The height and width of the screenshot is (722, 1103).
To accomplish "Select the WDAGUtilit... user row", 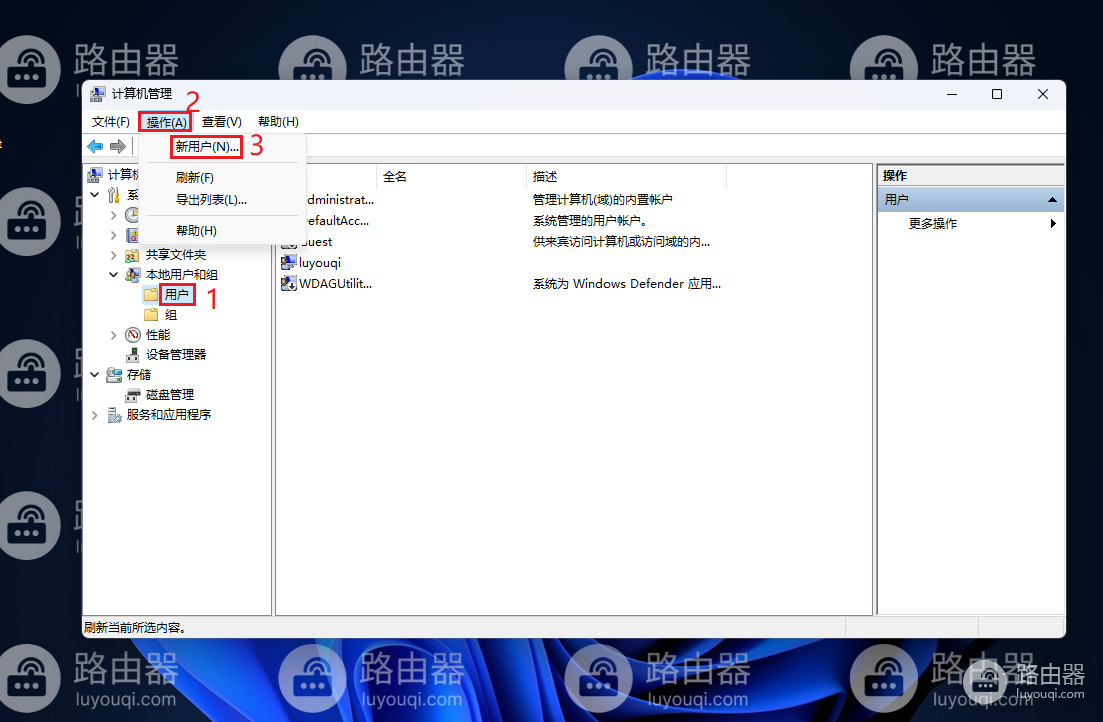I will [x=336, y=284].
